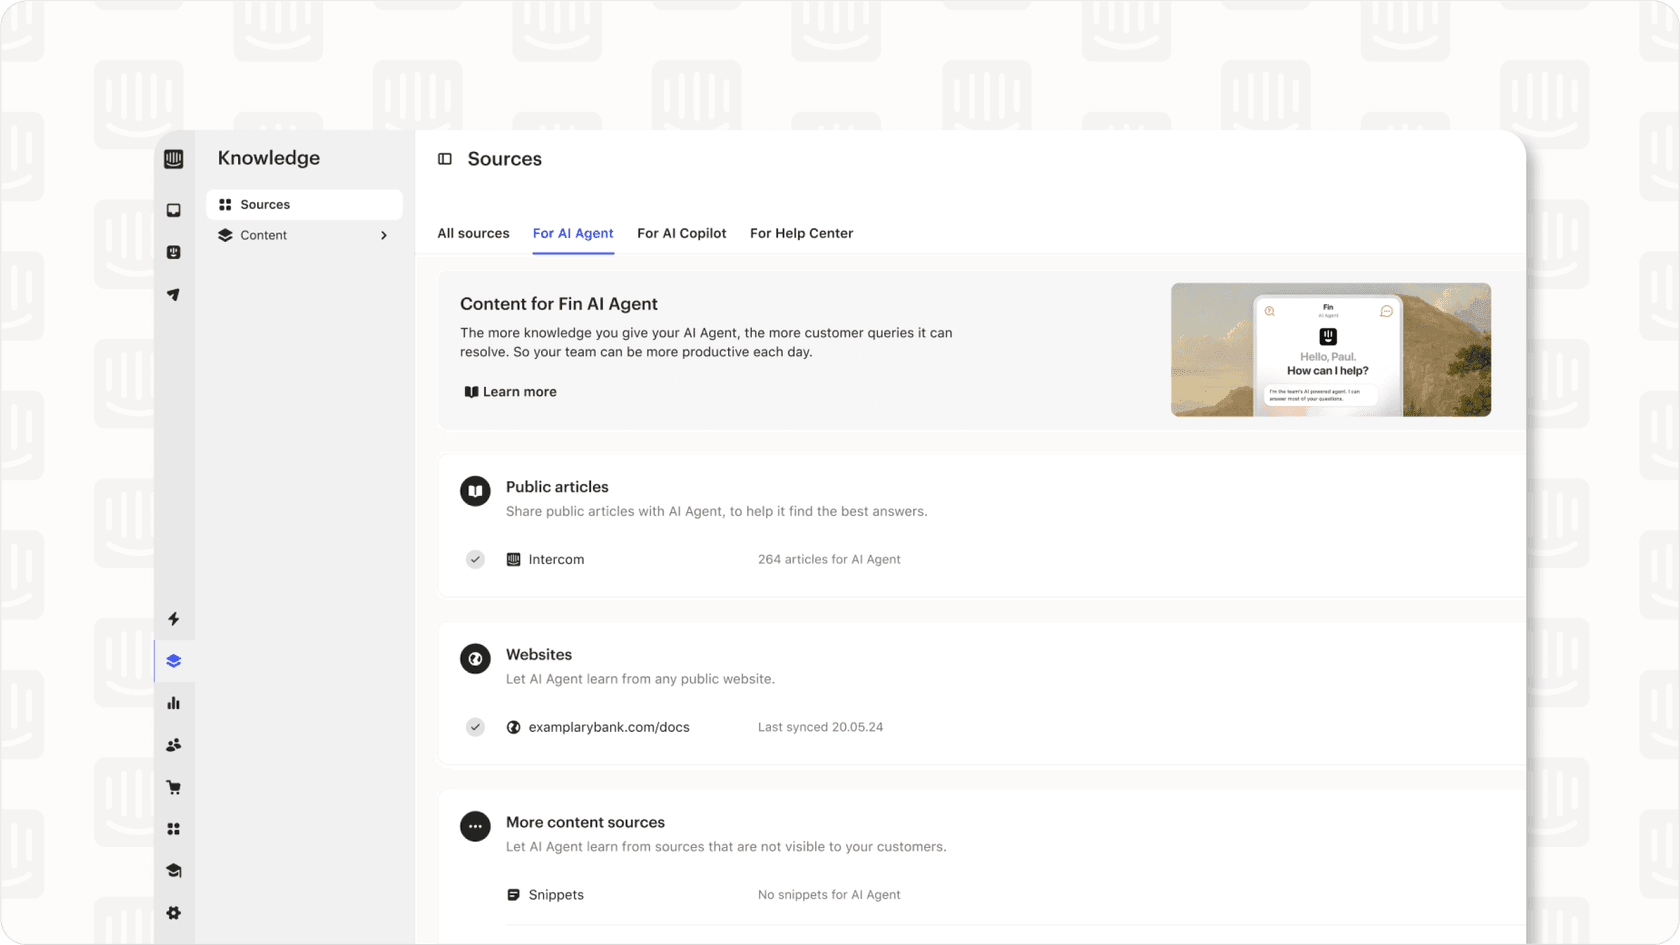Toggle the sidebar panel icon beside Sources
Image resolution: width=1680 pixels, height=945 pixels.
pos(445,159)
